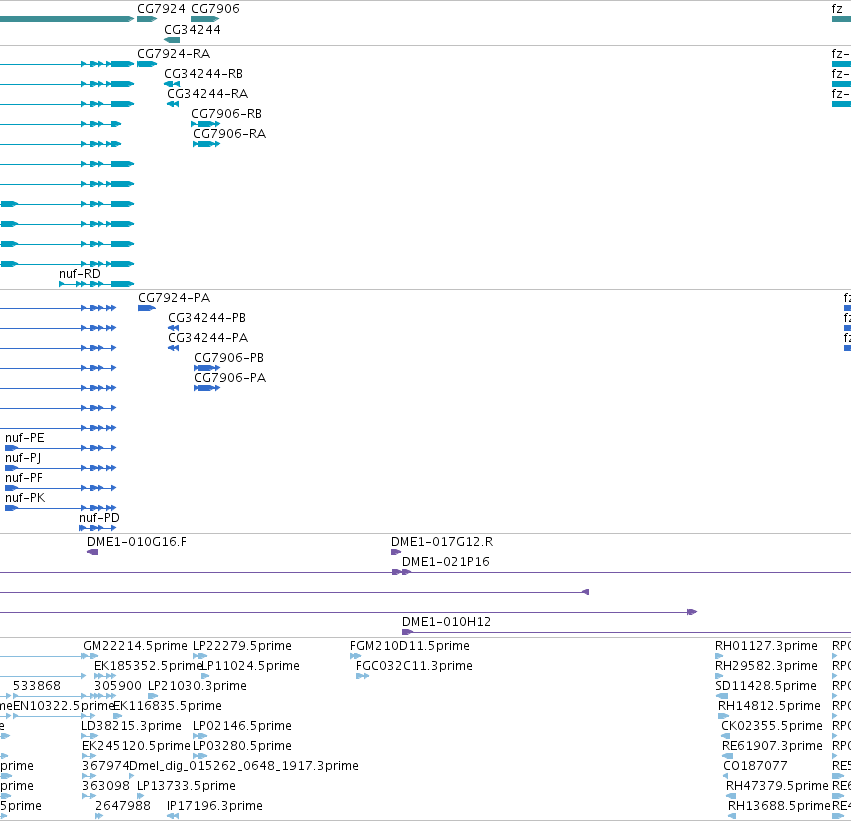Screen dimensions: 851x821
Task: Click LP03280.5prime EST label
Action: point(243,747)
